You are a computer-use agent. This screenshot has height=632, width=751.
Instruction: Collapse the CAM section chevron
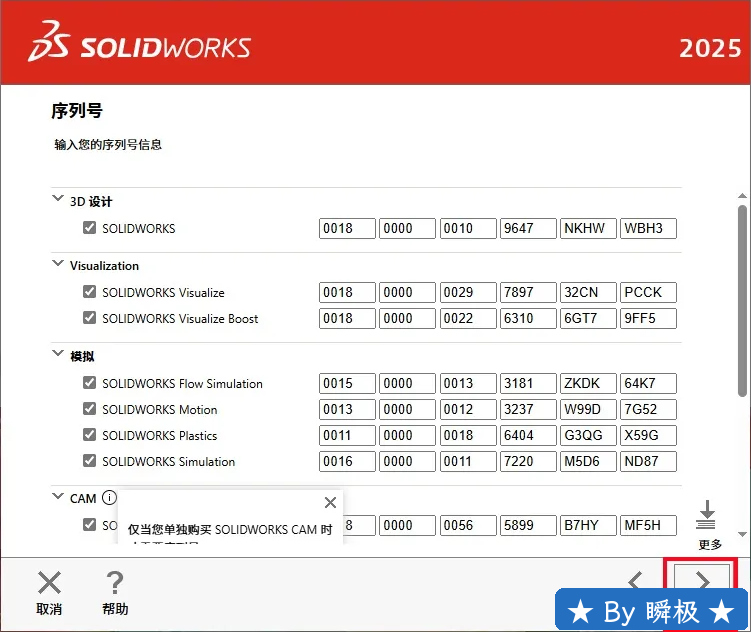[57, 498]
